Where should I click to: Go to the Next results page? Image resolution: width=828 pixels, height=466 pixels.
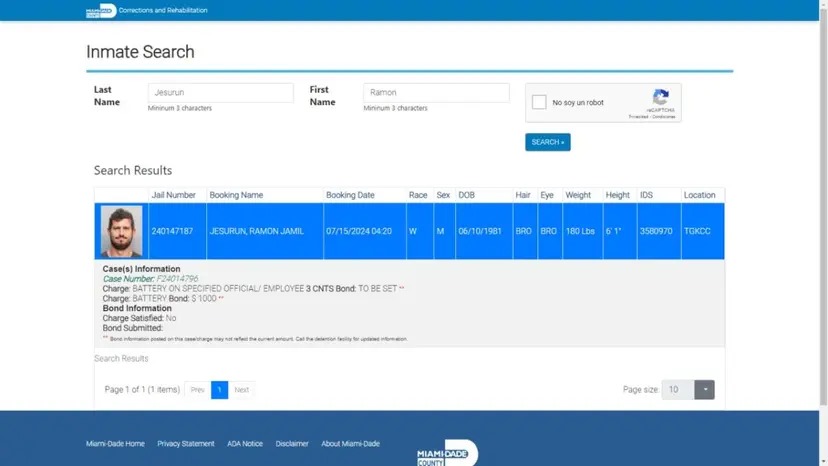pos(241,390)
